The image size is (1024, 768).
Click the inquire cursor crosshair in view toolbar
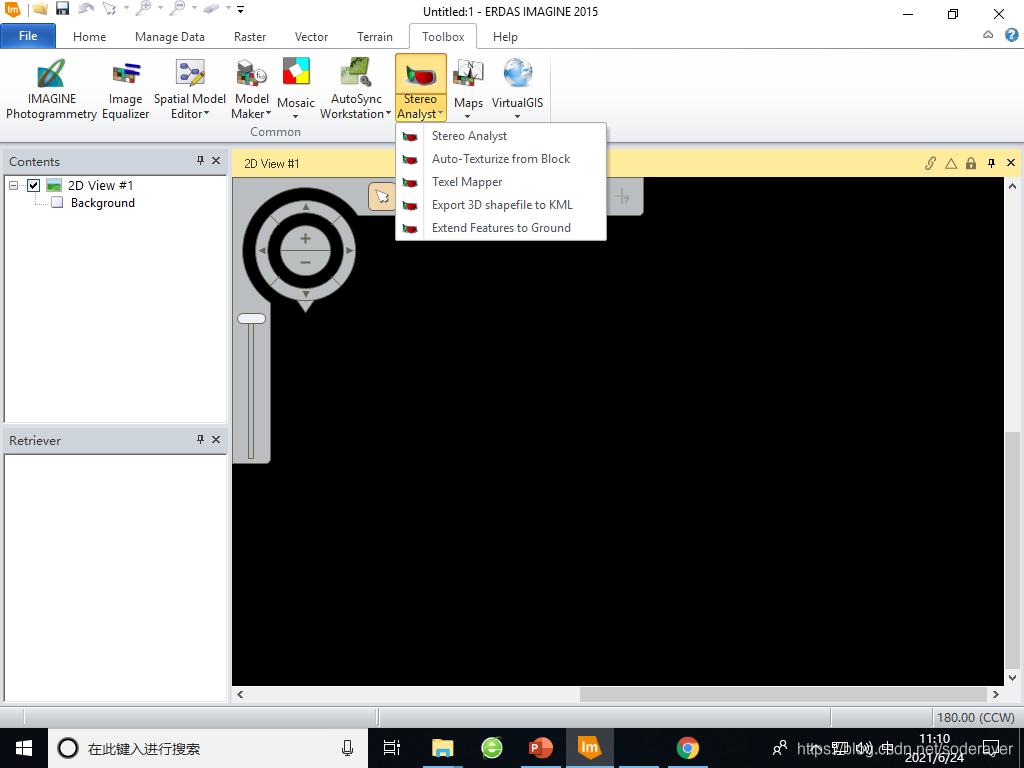(x=622, y=196)
